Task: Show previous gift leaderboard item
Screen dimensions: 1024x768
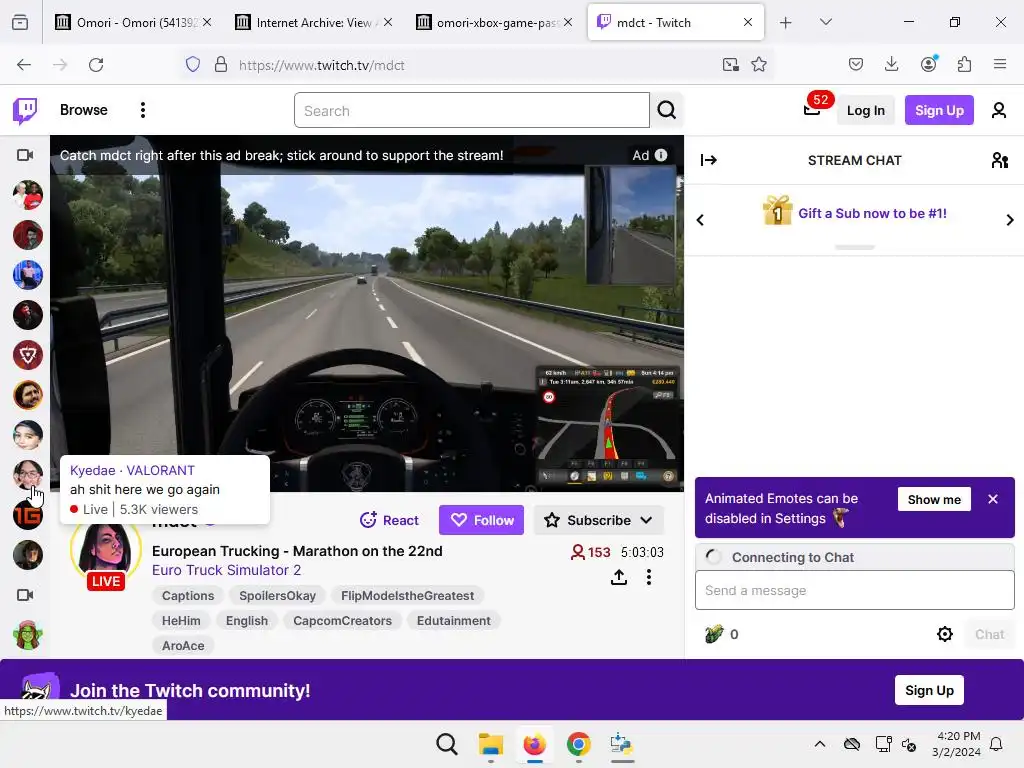Action: pyautogui.click(x=700, y=220)
